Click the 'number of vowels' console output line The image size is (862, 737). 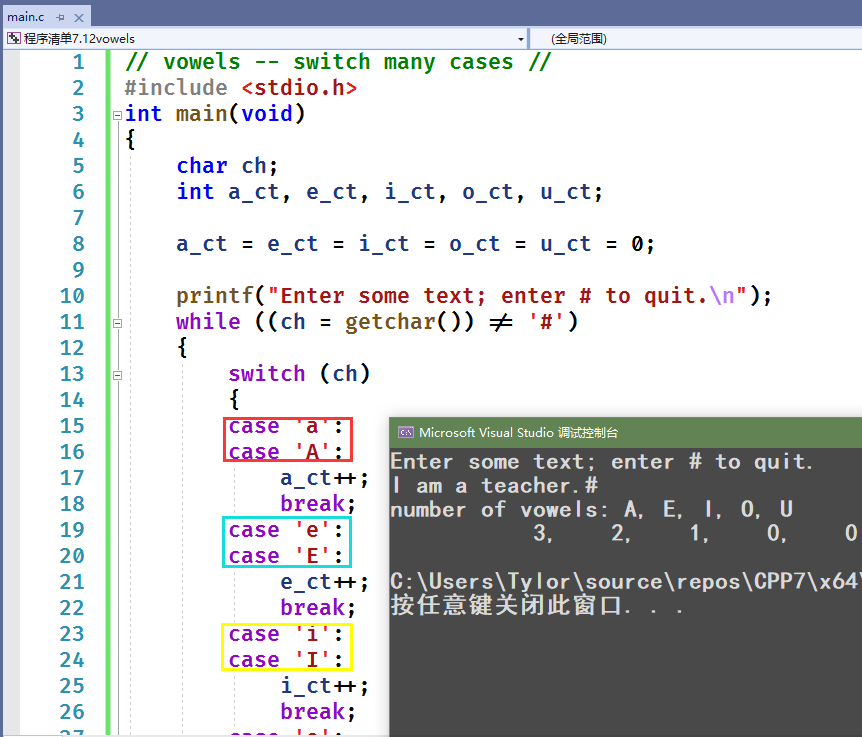(592, 509)
